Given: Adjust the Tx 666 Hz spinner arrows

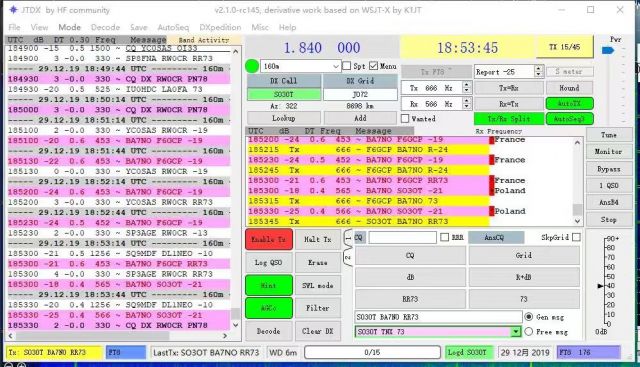Looking at the screenshot, I should point(467,88).
